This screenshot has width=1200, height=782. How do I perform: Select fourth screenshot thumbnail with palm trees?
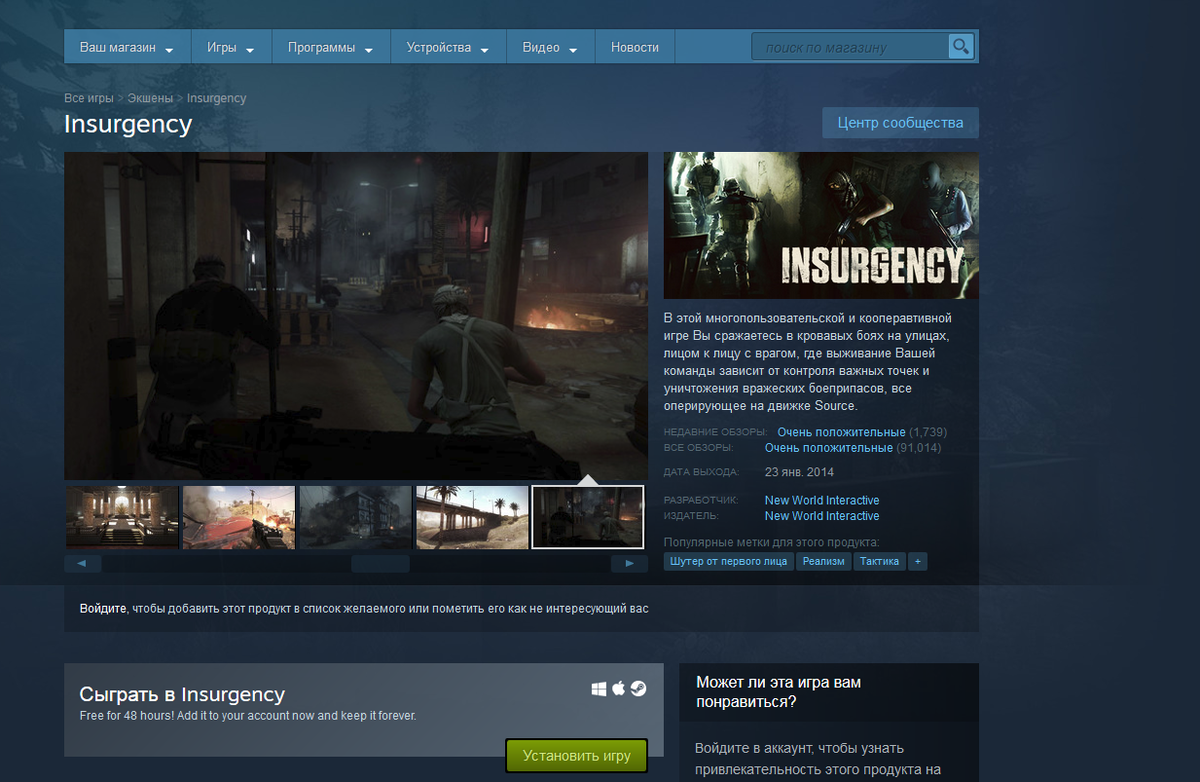(472, 517)
